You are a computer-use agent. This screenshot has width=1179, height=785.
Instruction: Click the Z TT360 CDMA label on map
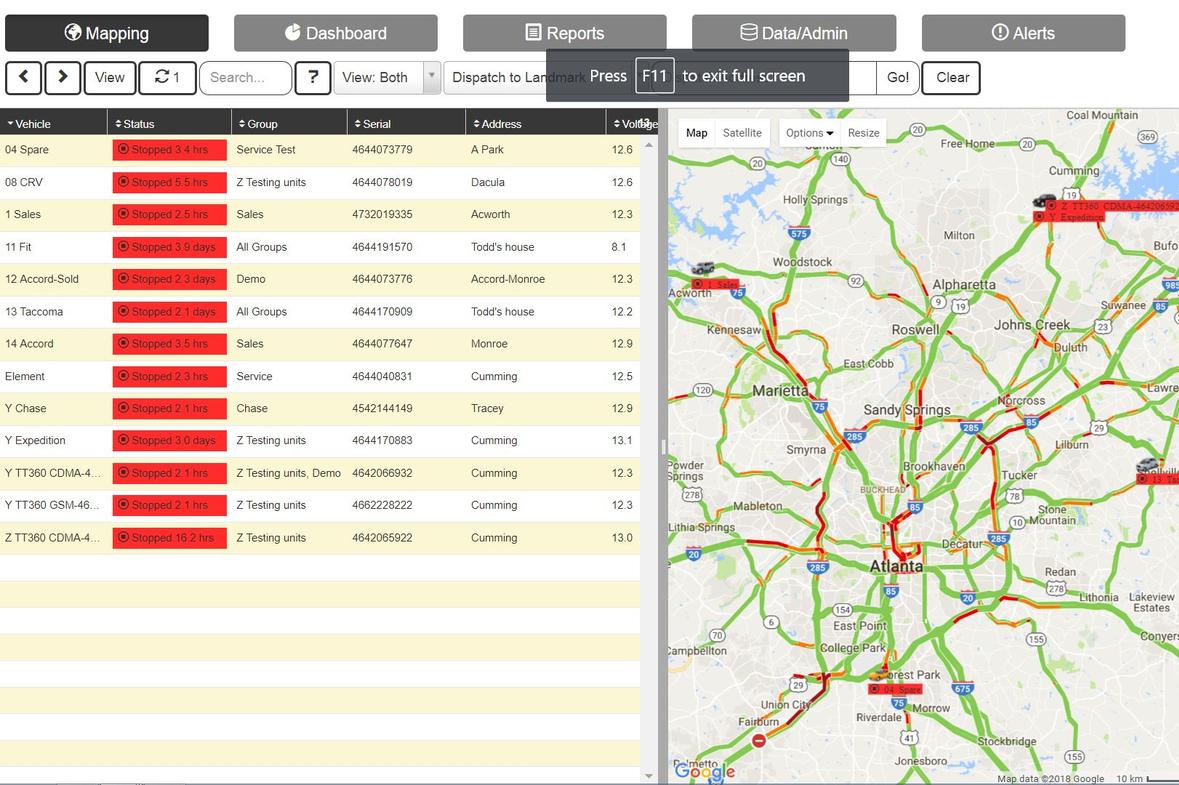(x=1111, y=206)
